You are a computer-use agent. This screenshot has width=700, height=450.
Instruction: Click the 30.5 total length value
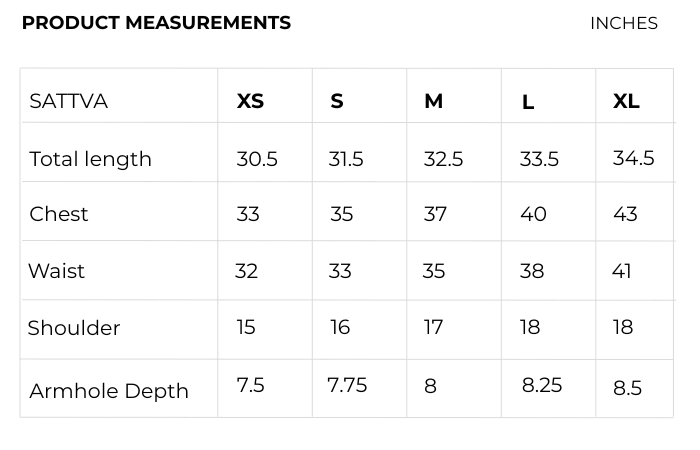coord(257,159)
